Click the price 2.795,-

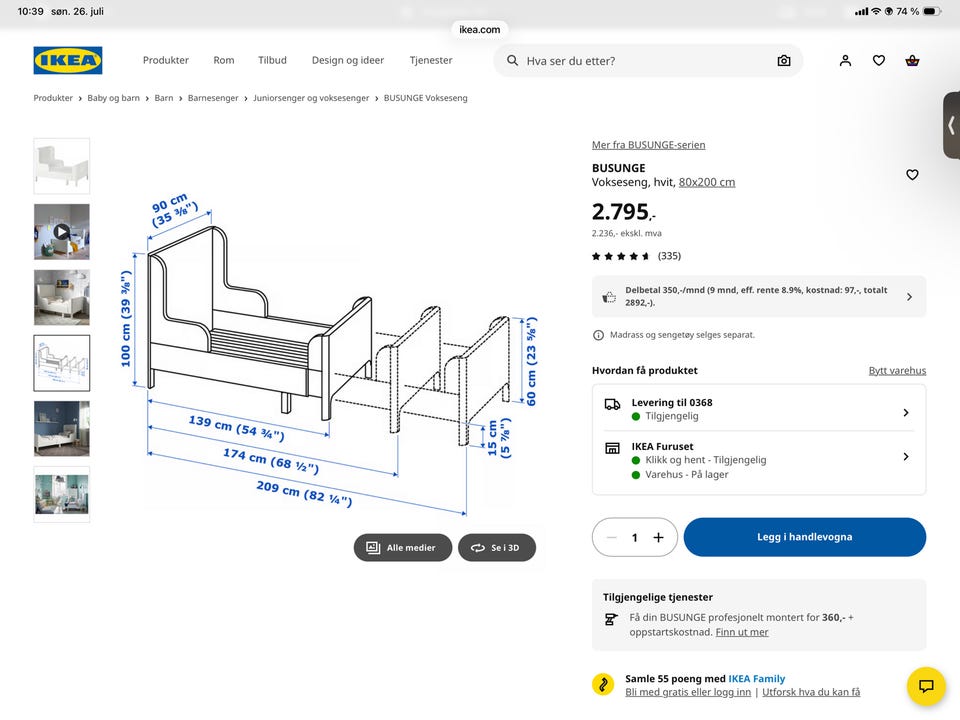(623, 212)
